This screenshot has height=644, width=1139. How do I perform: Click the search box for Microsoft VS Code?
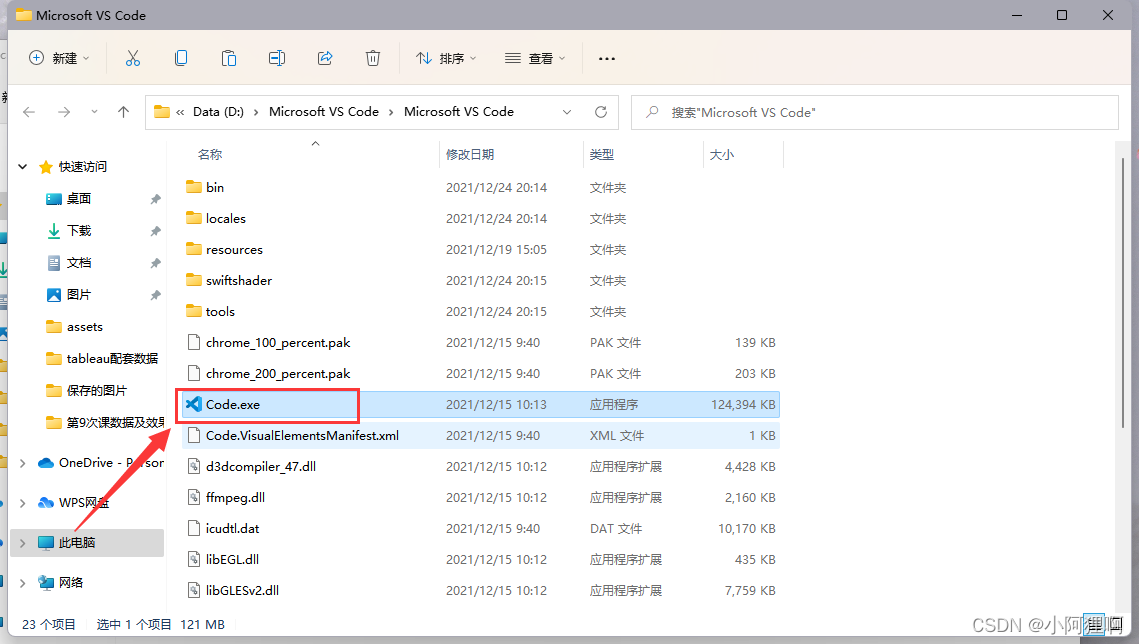[875, 113]
